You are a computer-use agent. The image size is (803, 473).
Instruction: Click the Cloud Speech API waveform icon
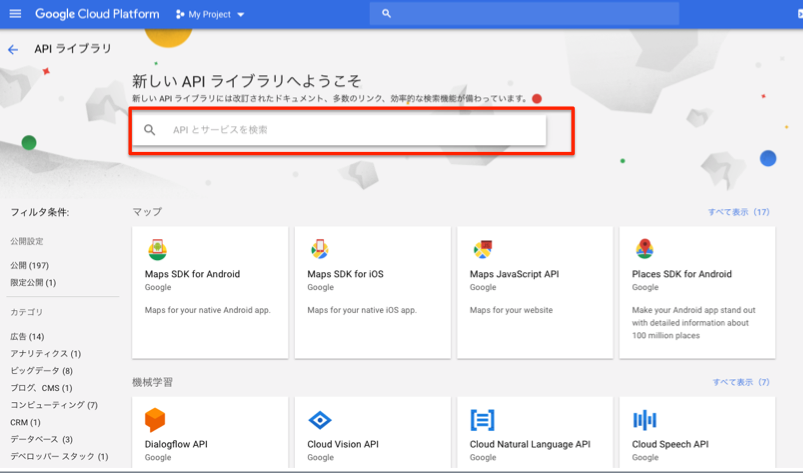645,420
